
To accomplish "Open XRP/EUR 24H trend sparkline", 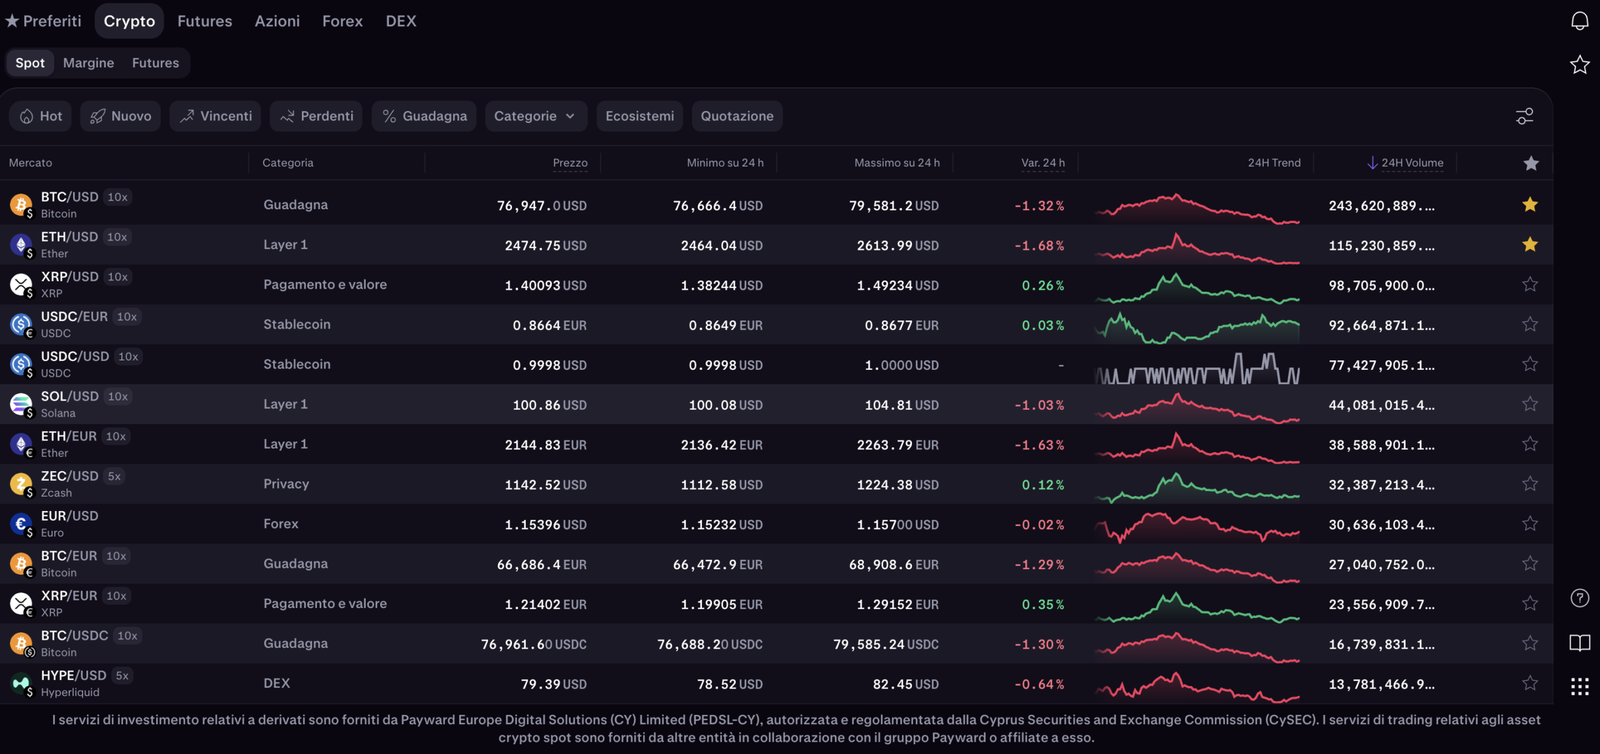I will tap(1197, 606).
